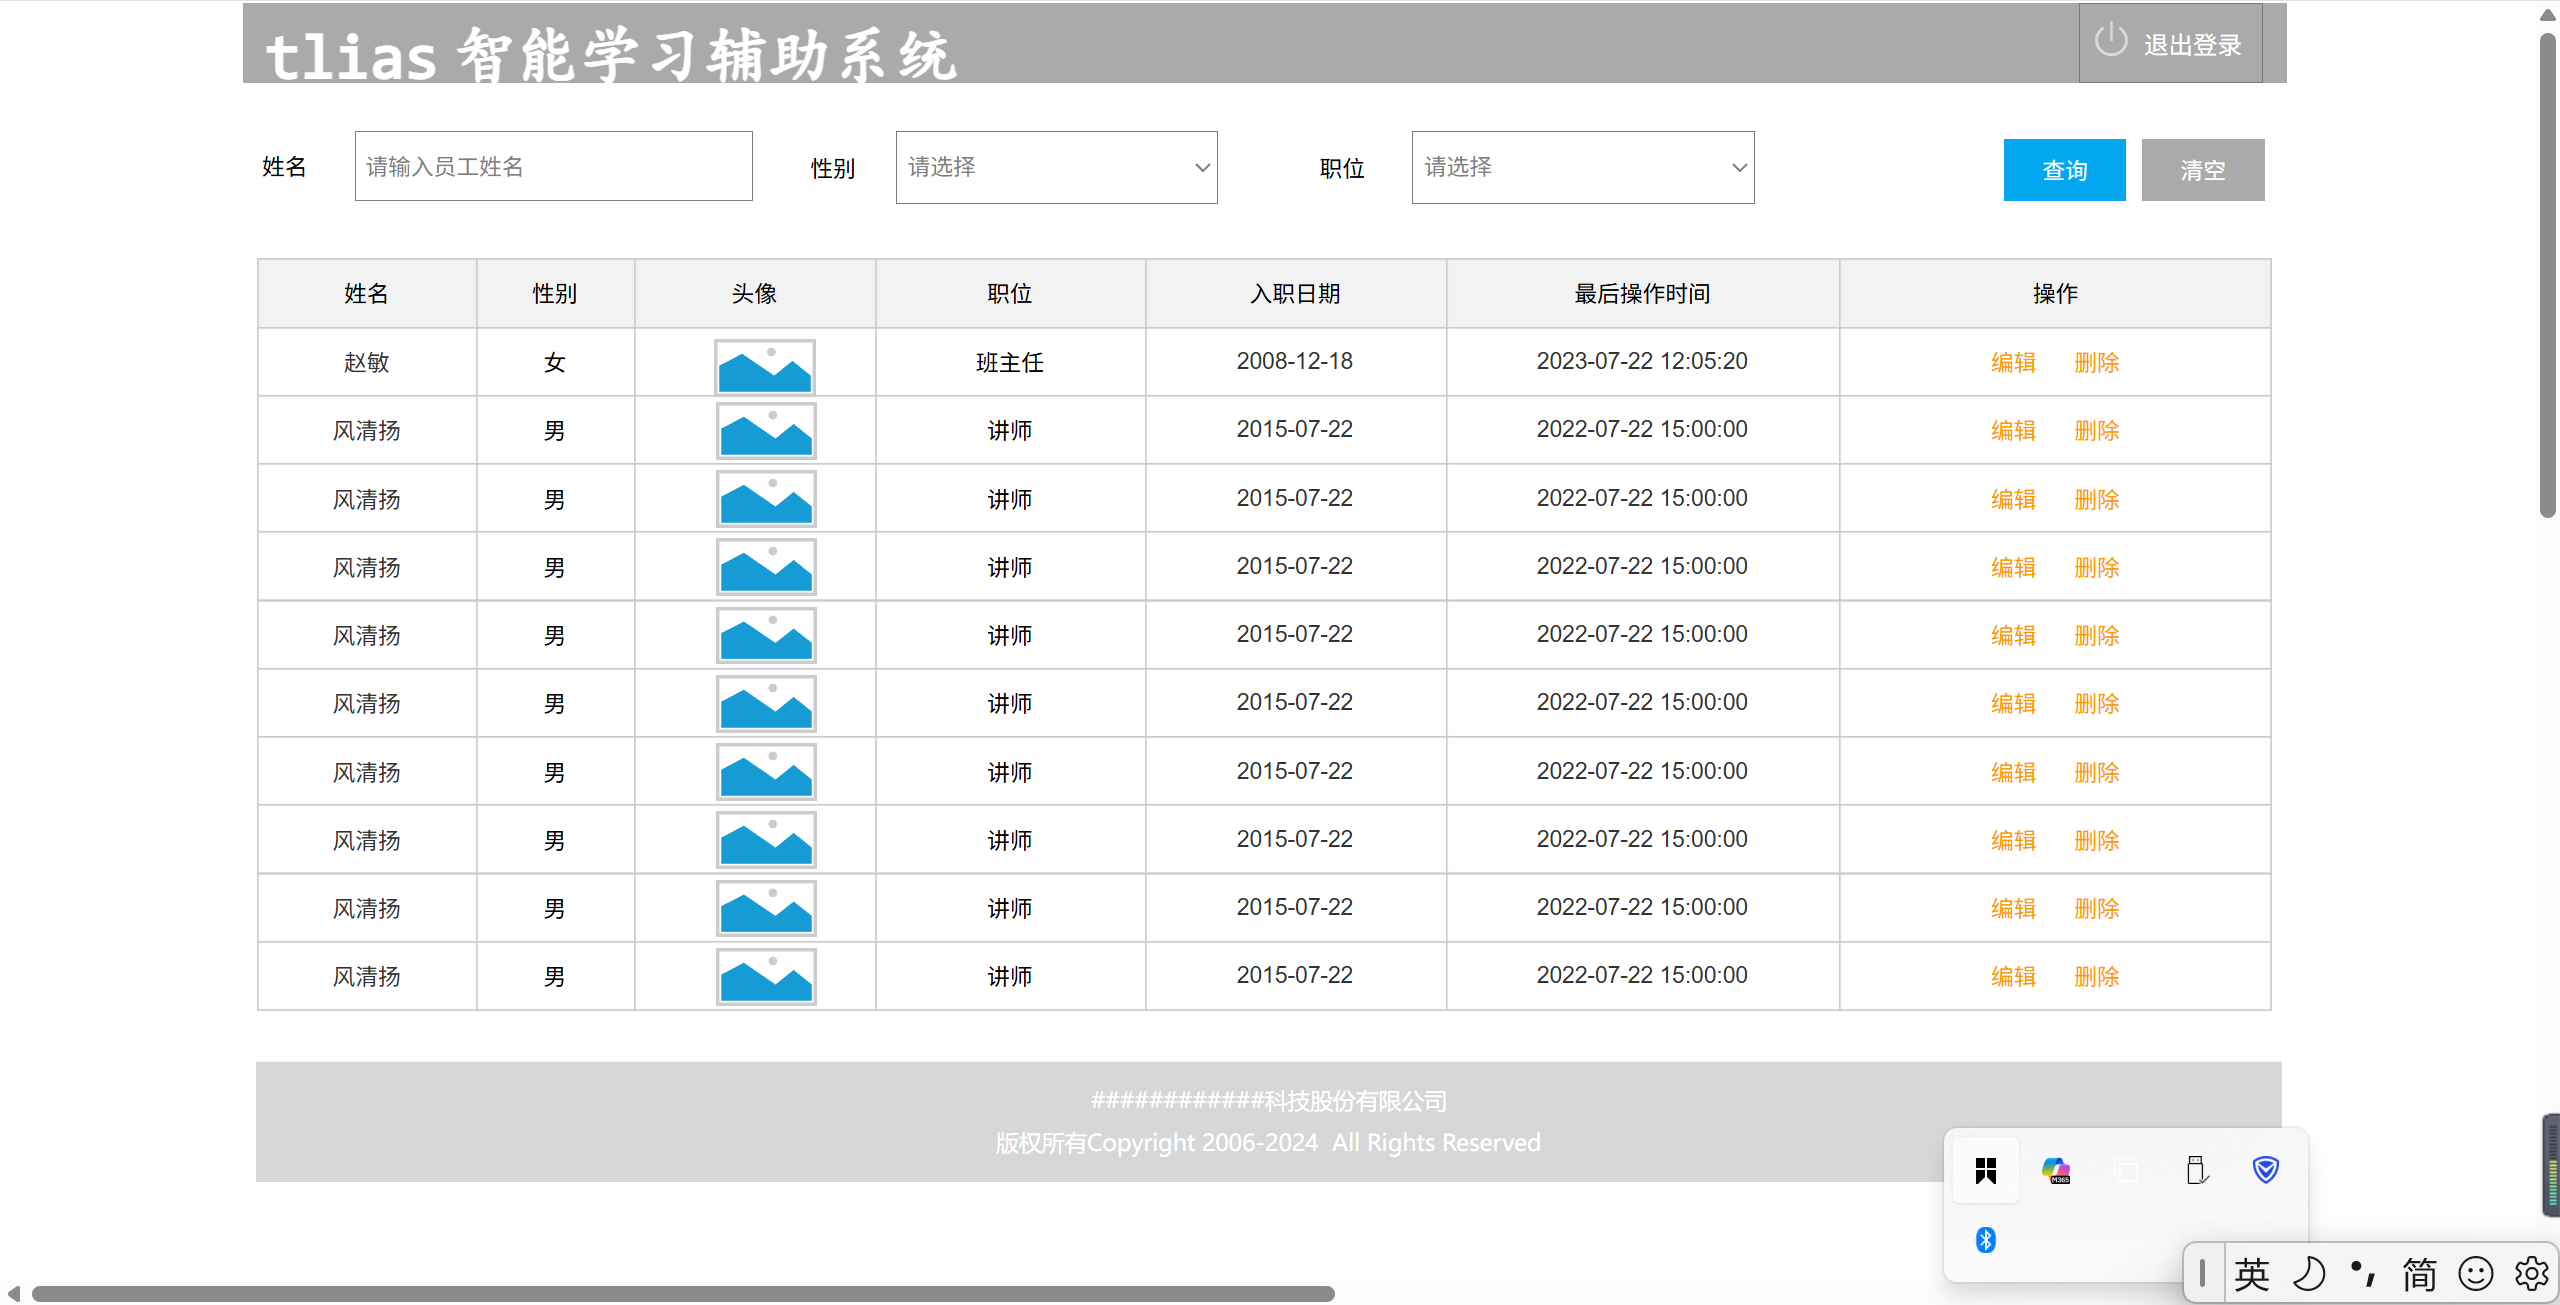Click the USB safely remove hardware icon

(x=2196, y=1170)
